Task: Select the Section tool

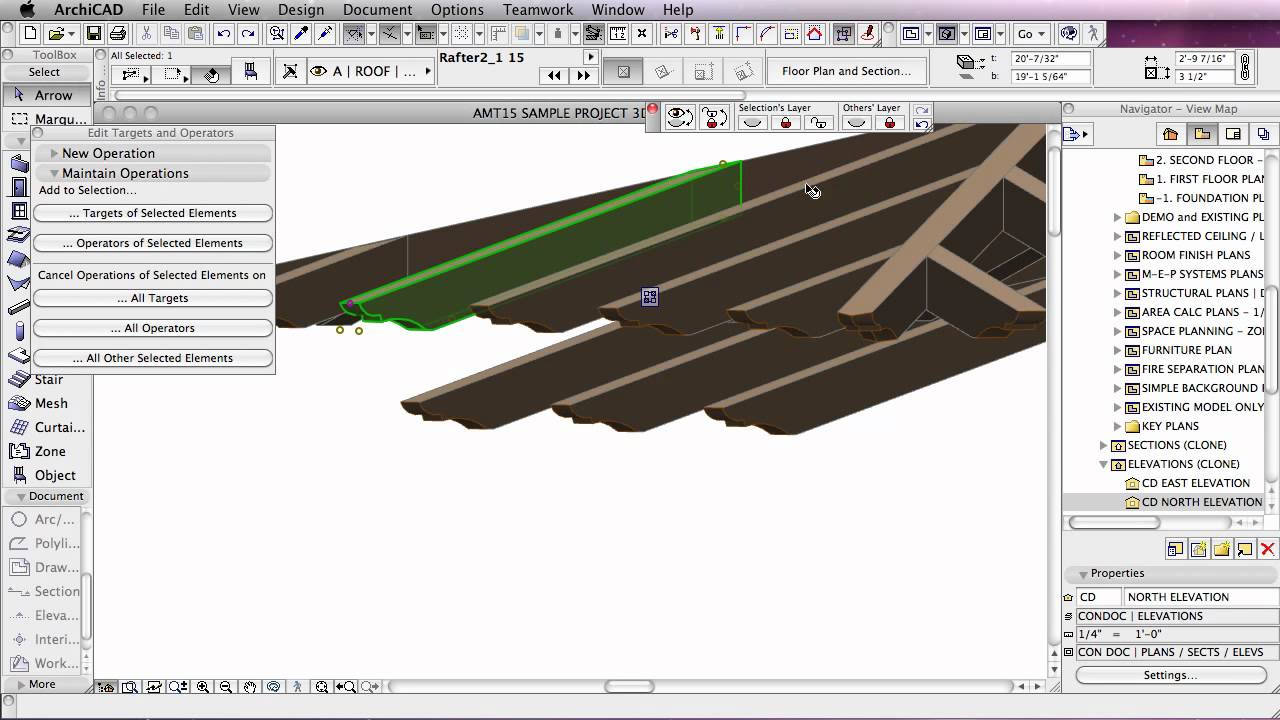Action: click(44, 591)
